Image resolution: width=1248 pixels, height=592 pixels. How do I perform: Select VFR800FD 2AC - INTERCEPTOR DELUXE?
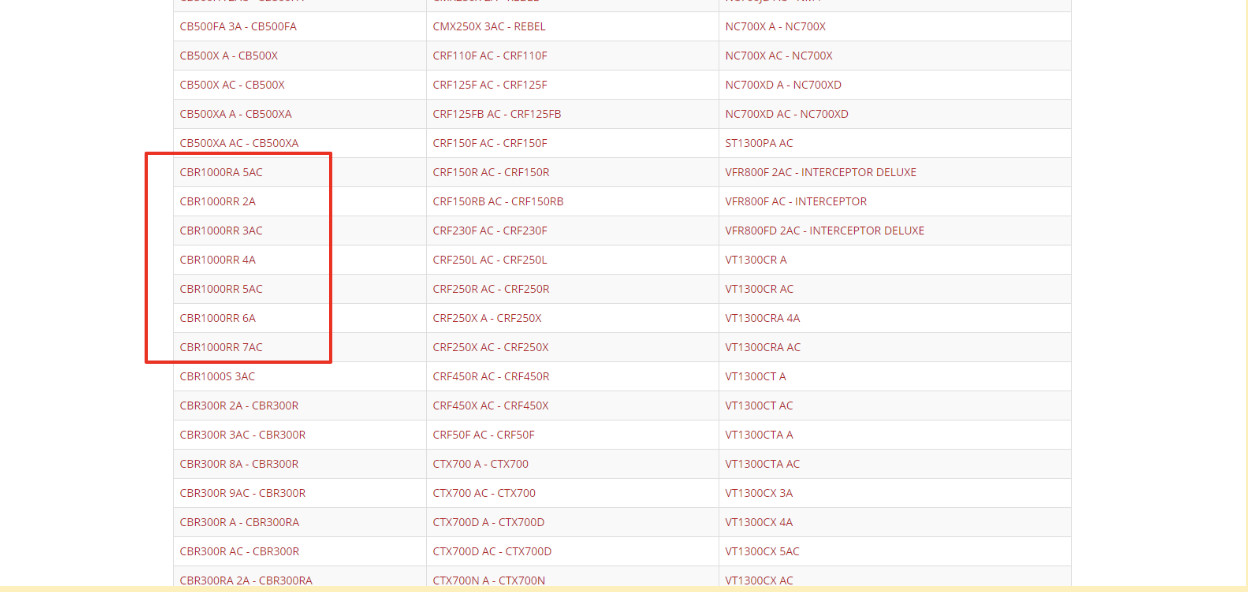(x=824, y=230)
